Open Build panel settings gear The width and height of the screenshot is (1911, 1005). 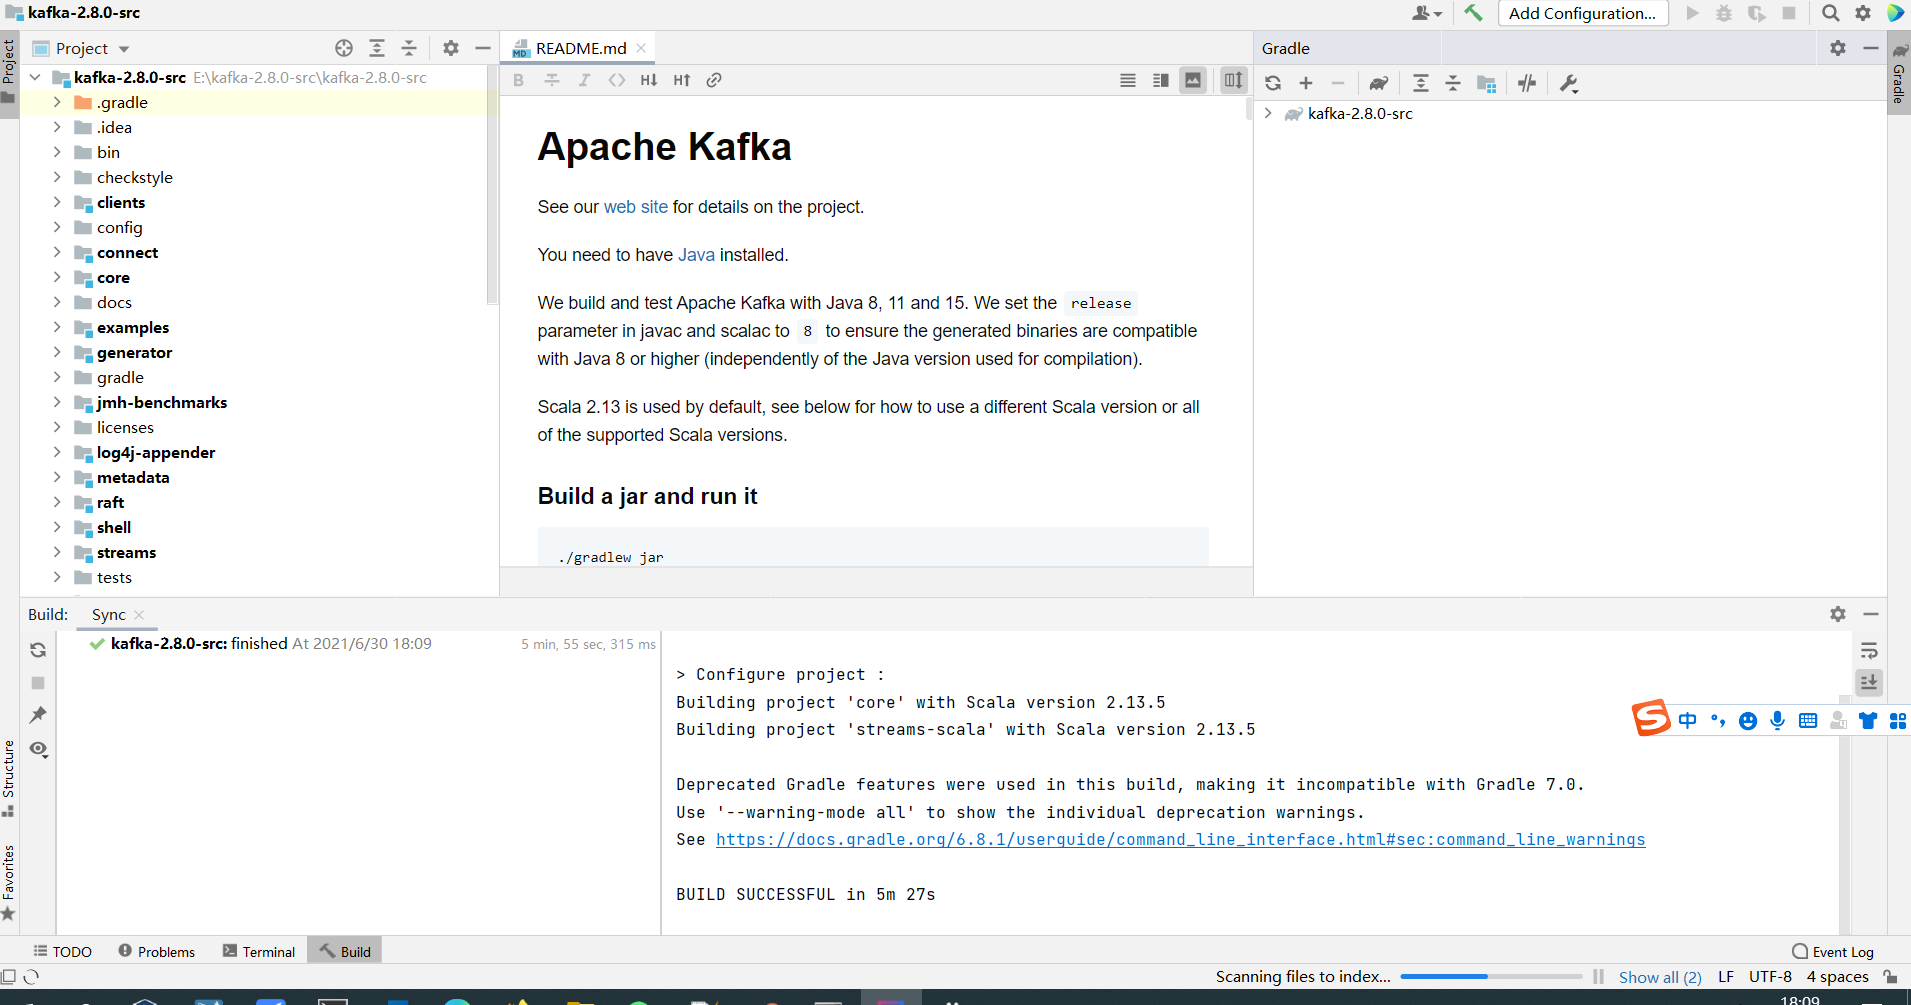tap(1838, 614)
